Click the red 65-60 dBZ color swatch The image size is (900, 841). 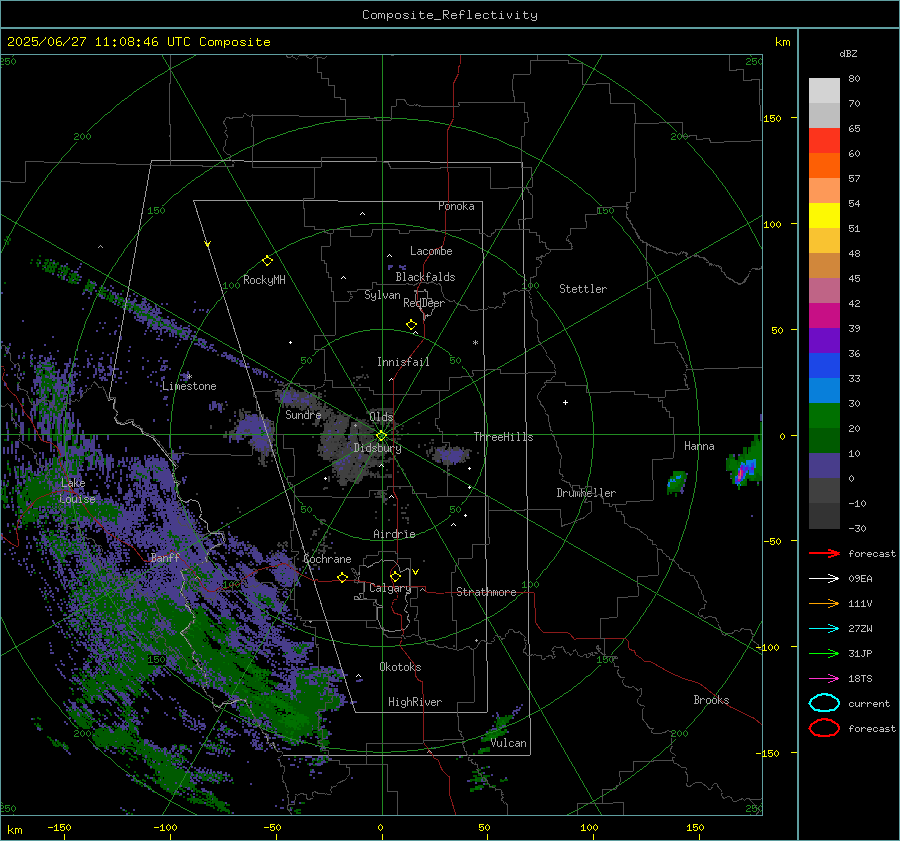[824, 140]
